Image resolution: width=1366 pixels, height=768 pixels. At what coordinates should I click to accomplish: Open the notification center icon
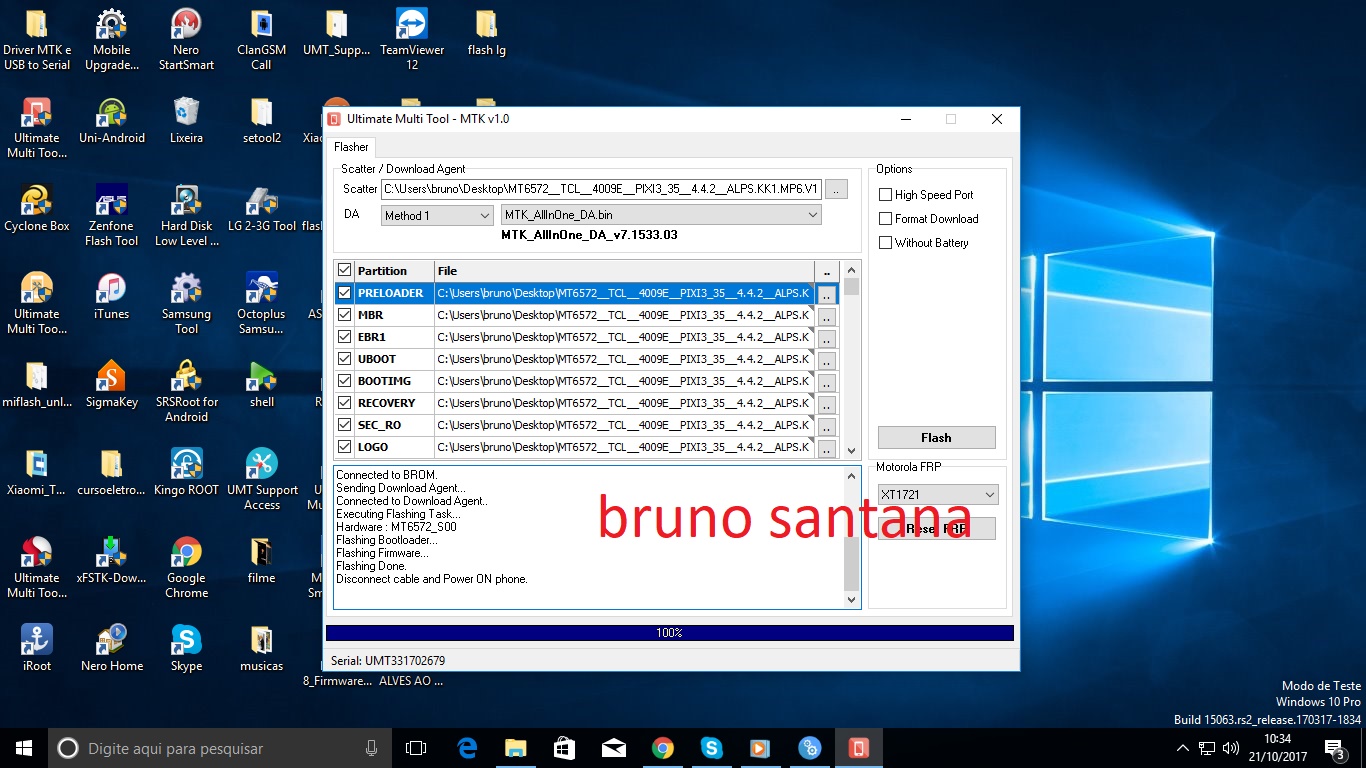(x=1334, y=748)
